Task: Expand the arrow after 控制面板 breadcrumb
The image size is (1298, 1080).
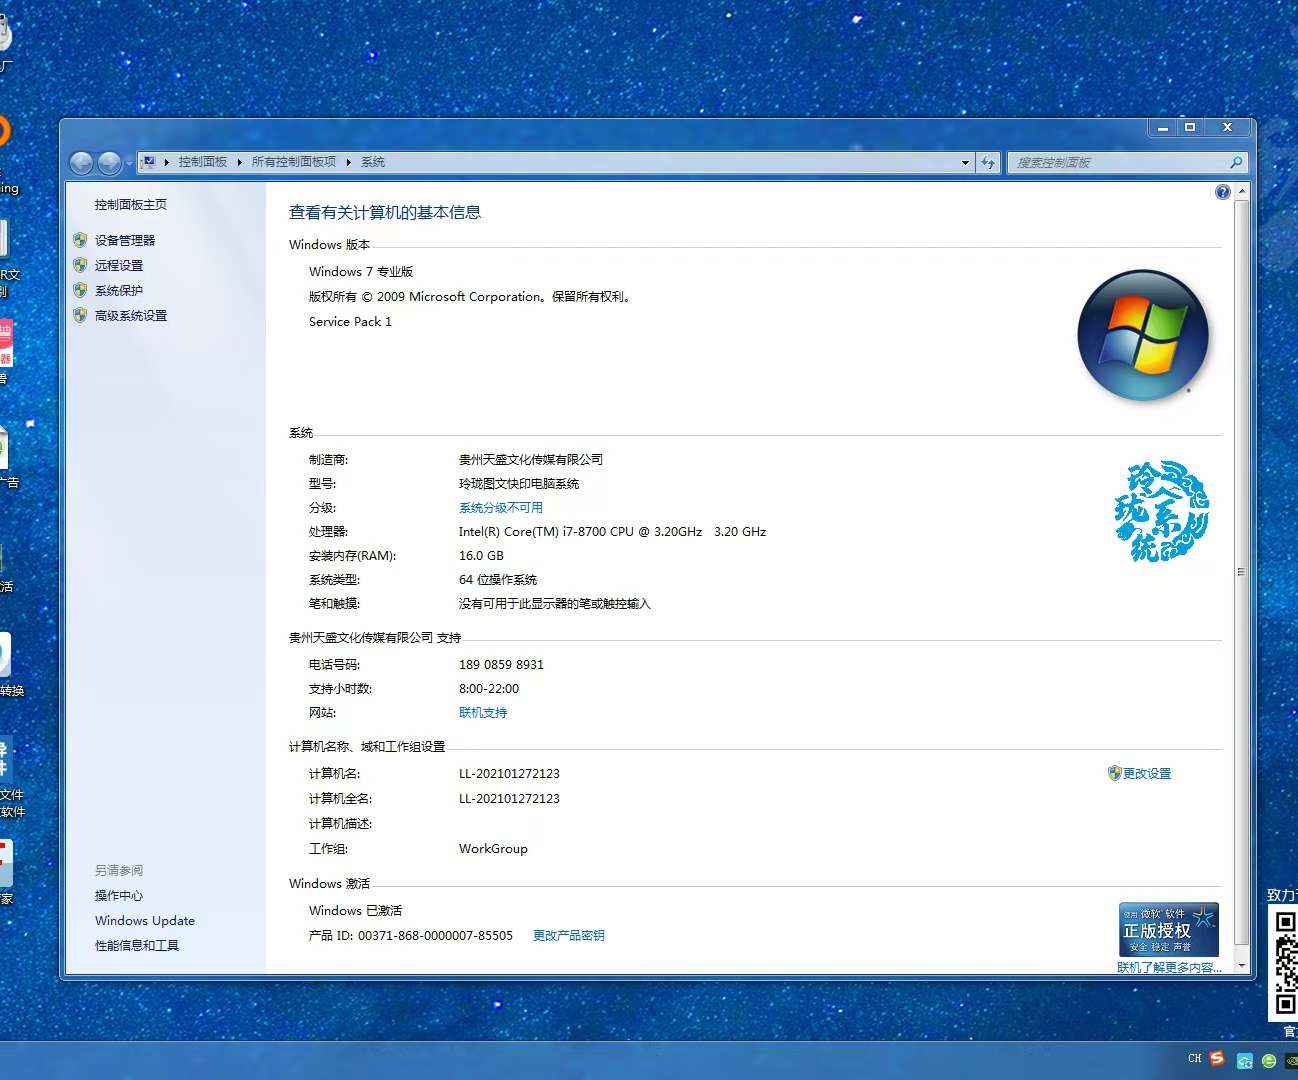Action: [x=240, y=162]
